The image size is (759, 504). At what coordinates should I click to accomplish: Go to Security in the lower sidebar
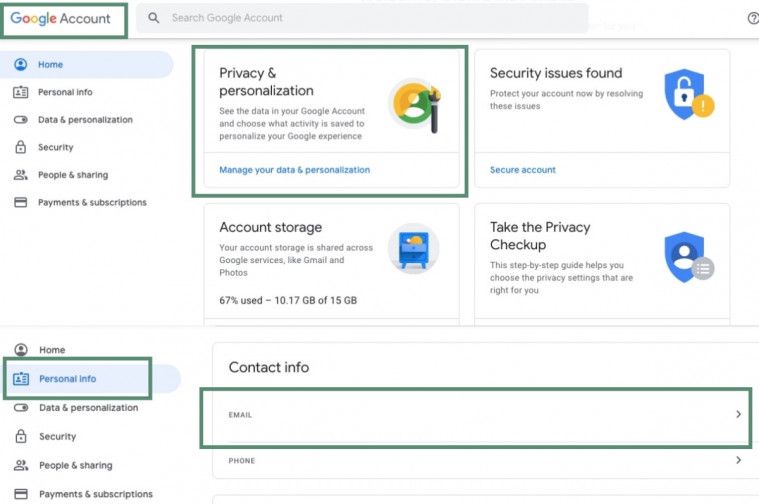coord(58,436)
